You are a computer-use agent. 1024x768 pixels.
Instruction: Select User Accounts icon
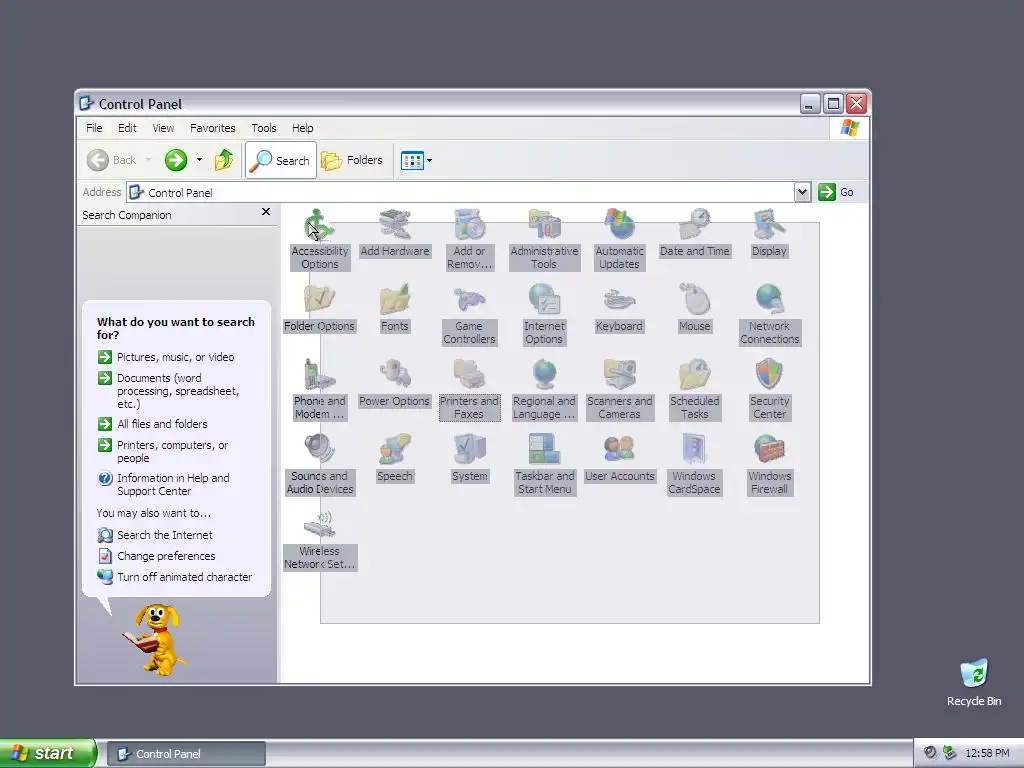tap(619, 458)
